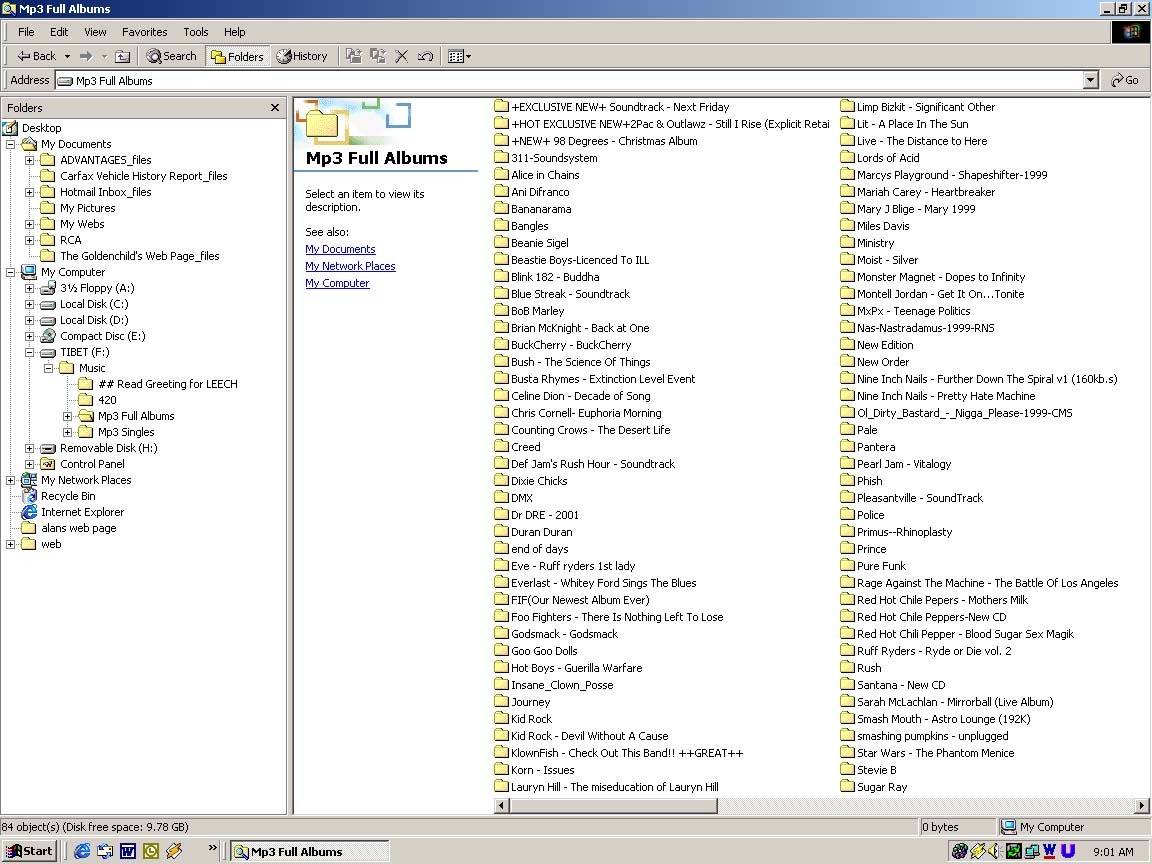Select the Journey folder
This screenshot has width=1152, height=864.
[x=530, y=702]
